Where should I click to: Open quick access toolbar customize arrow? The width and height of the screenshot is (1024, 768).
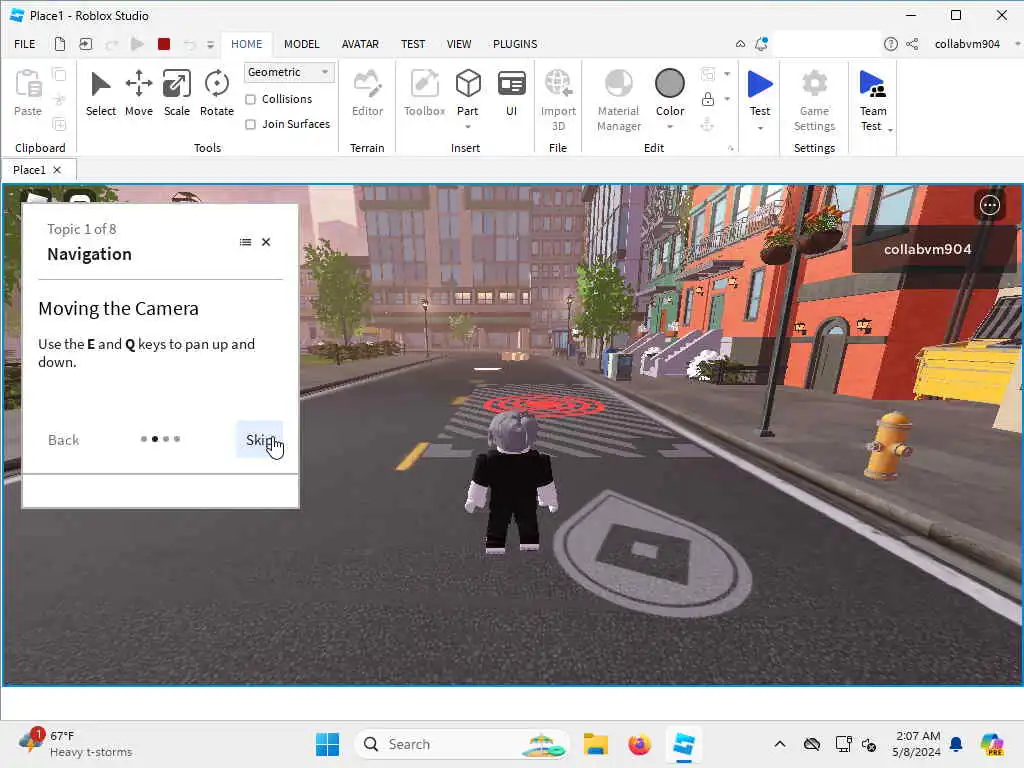click(210, 44)
